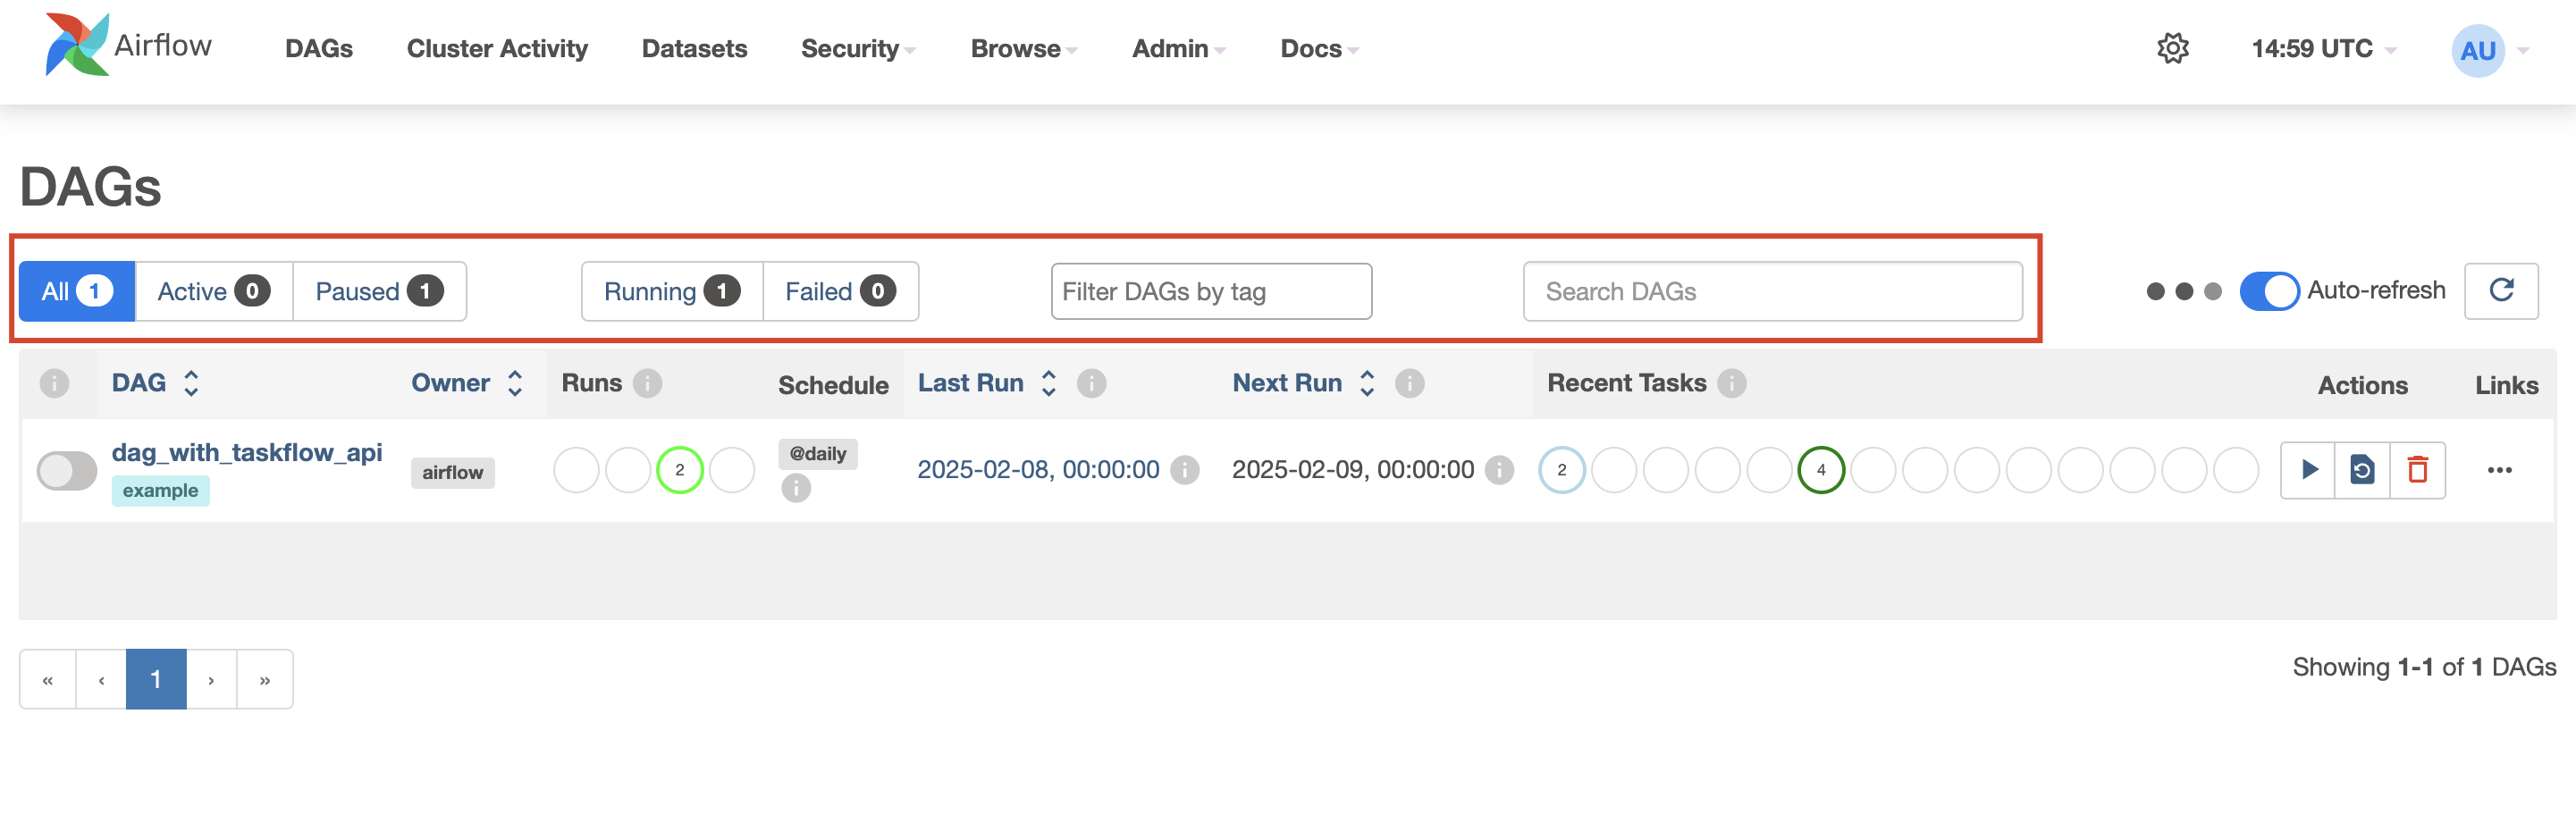Trigger the DAG with the play icon
Image resolution: width=2576 pixels, height=840 pixels.
[2308, 470]
